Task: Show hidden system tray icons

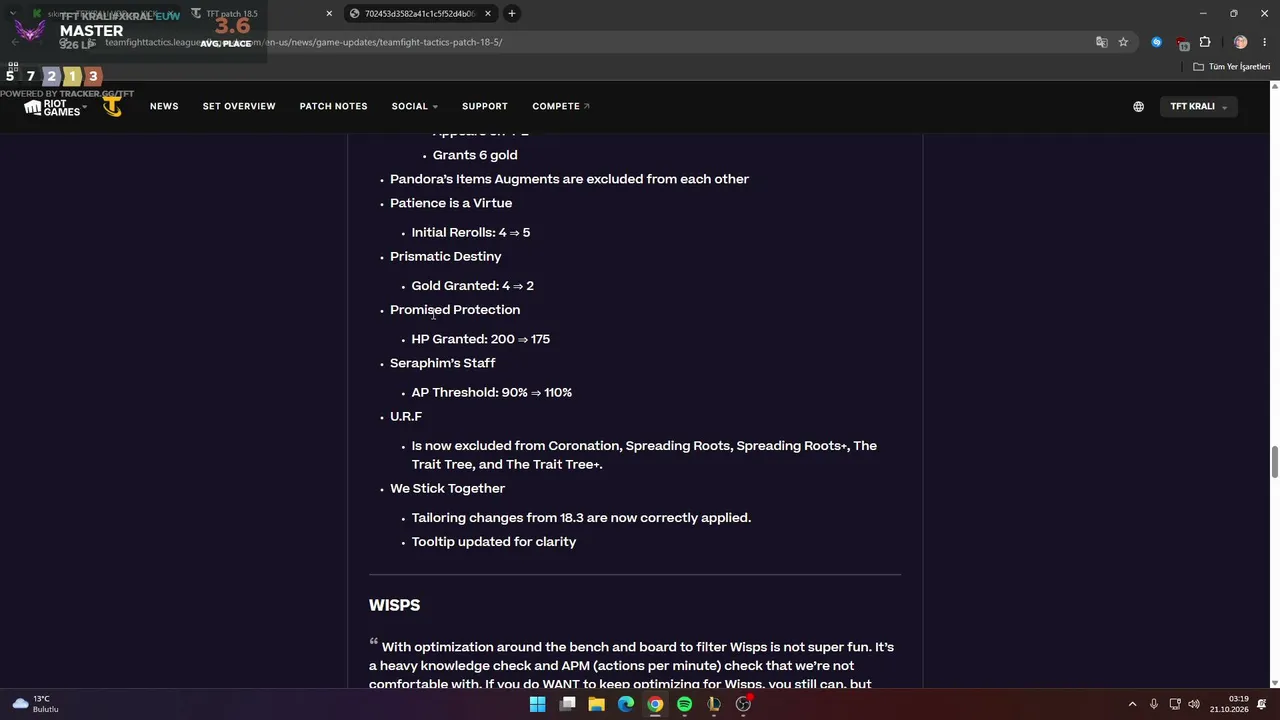Action: (x=1132, y=704)
